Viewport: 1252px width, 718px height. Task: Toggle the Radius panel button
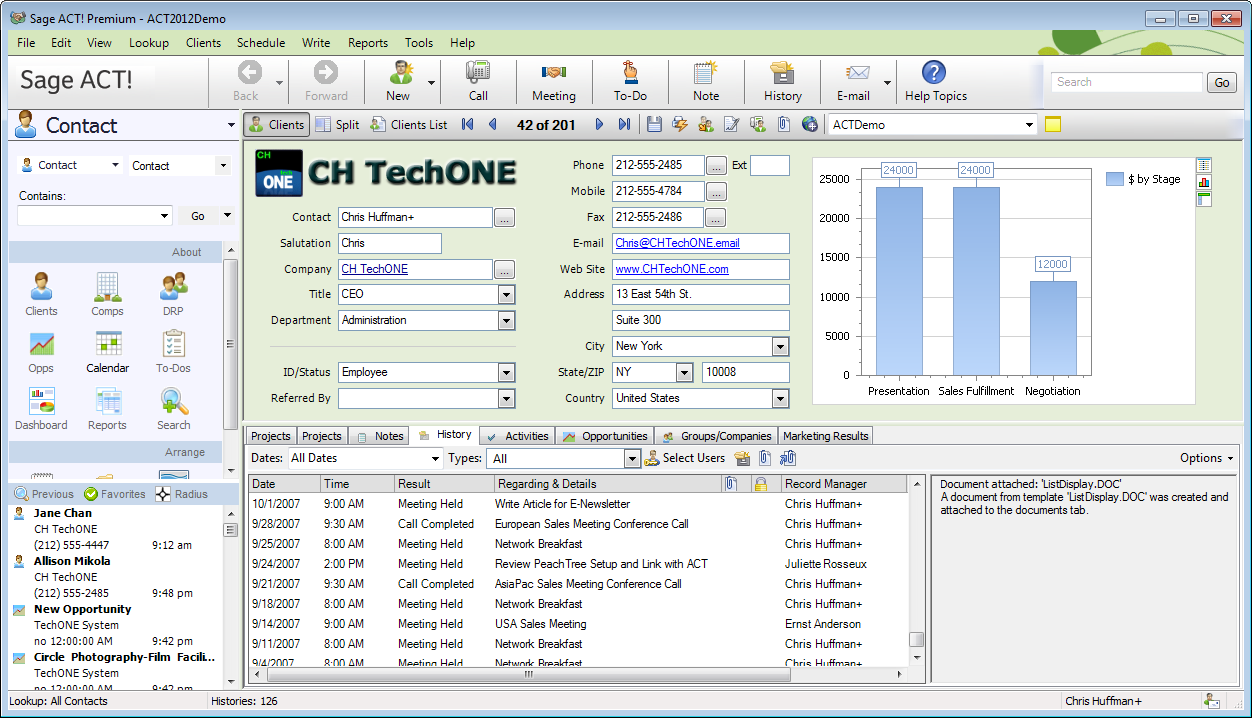(x=182, y=494)
